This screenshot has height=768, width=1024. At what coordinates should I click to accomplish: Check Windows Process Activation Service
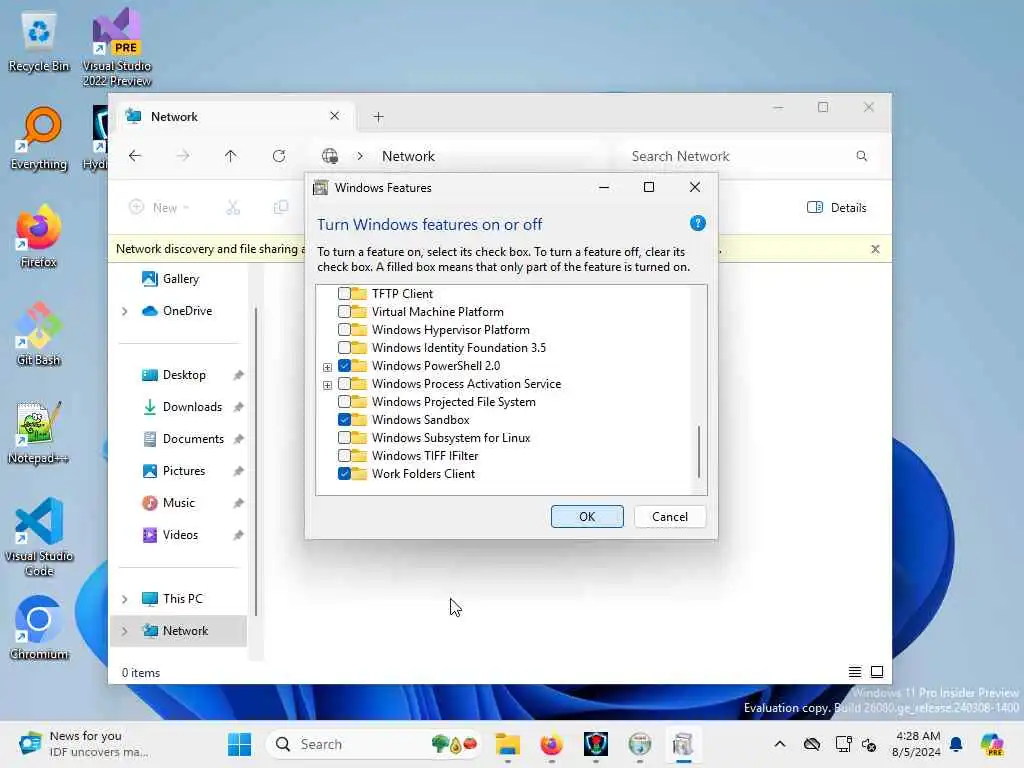click(344, 384)
